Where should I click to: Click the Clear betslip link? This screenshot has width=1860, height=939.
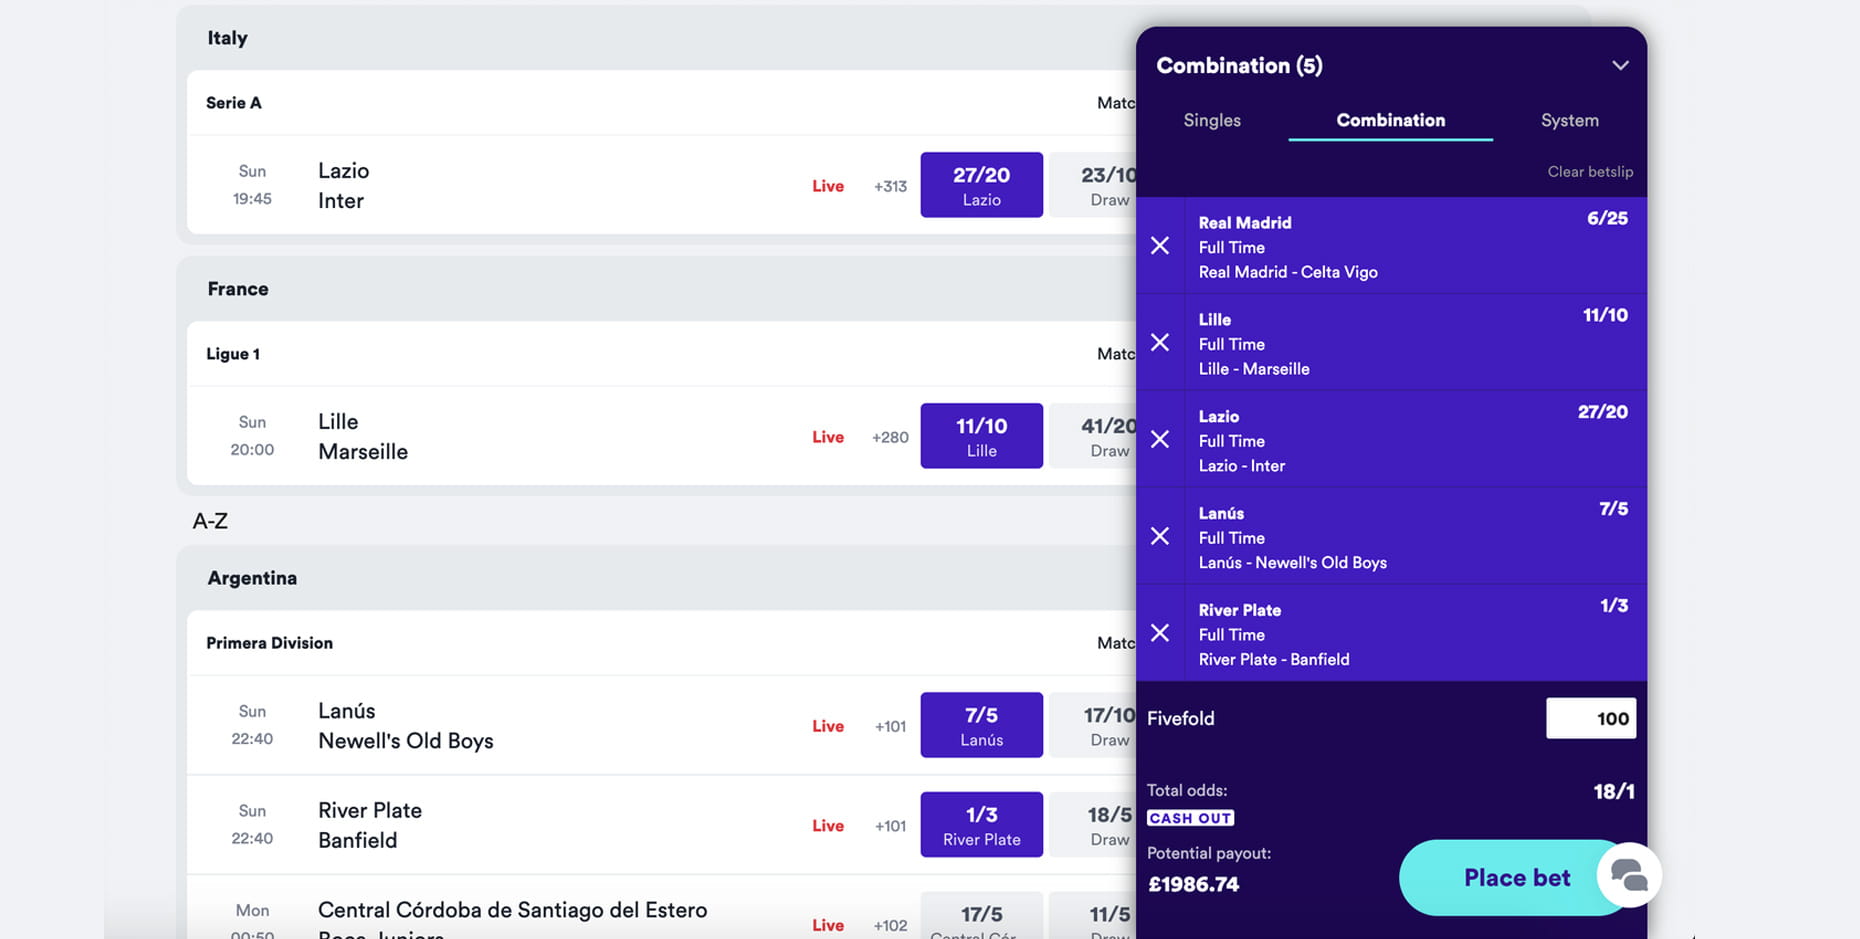tap(1590, 172)
